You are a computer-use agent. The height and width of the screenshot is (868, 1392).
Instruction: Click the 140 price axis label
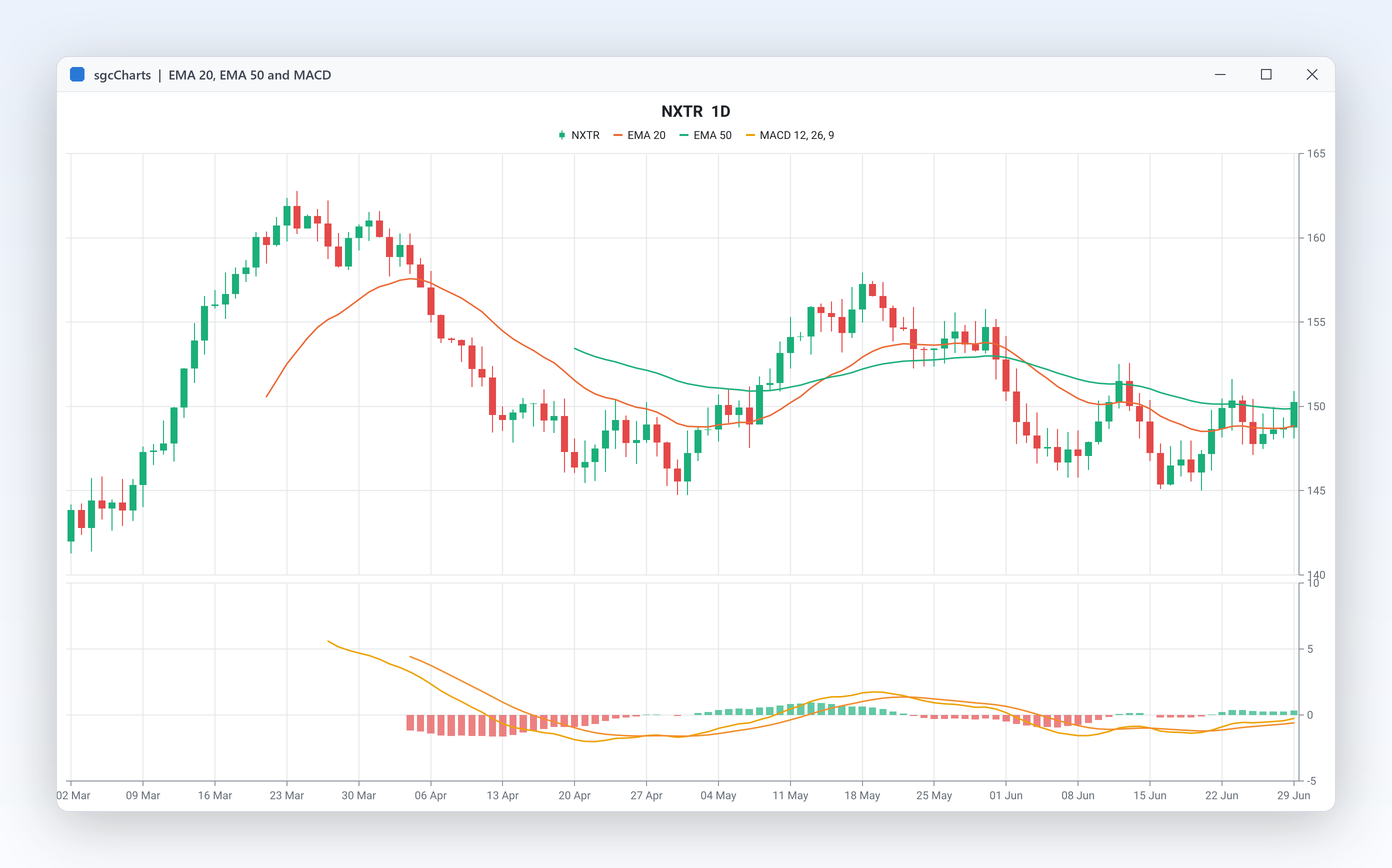coord(1315,574)
